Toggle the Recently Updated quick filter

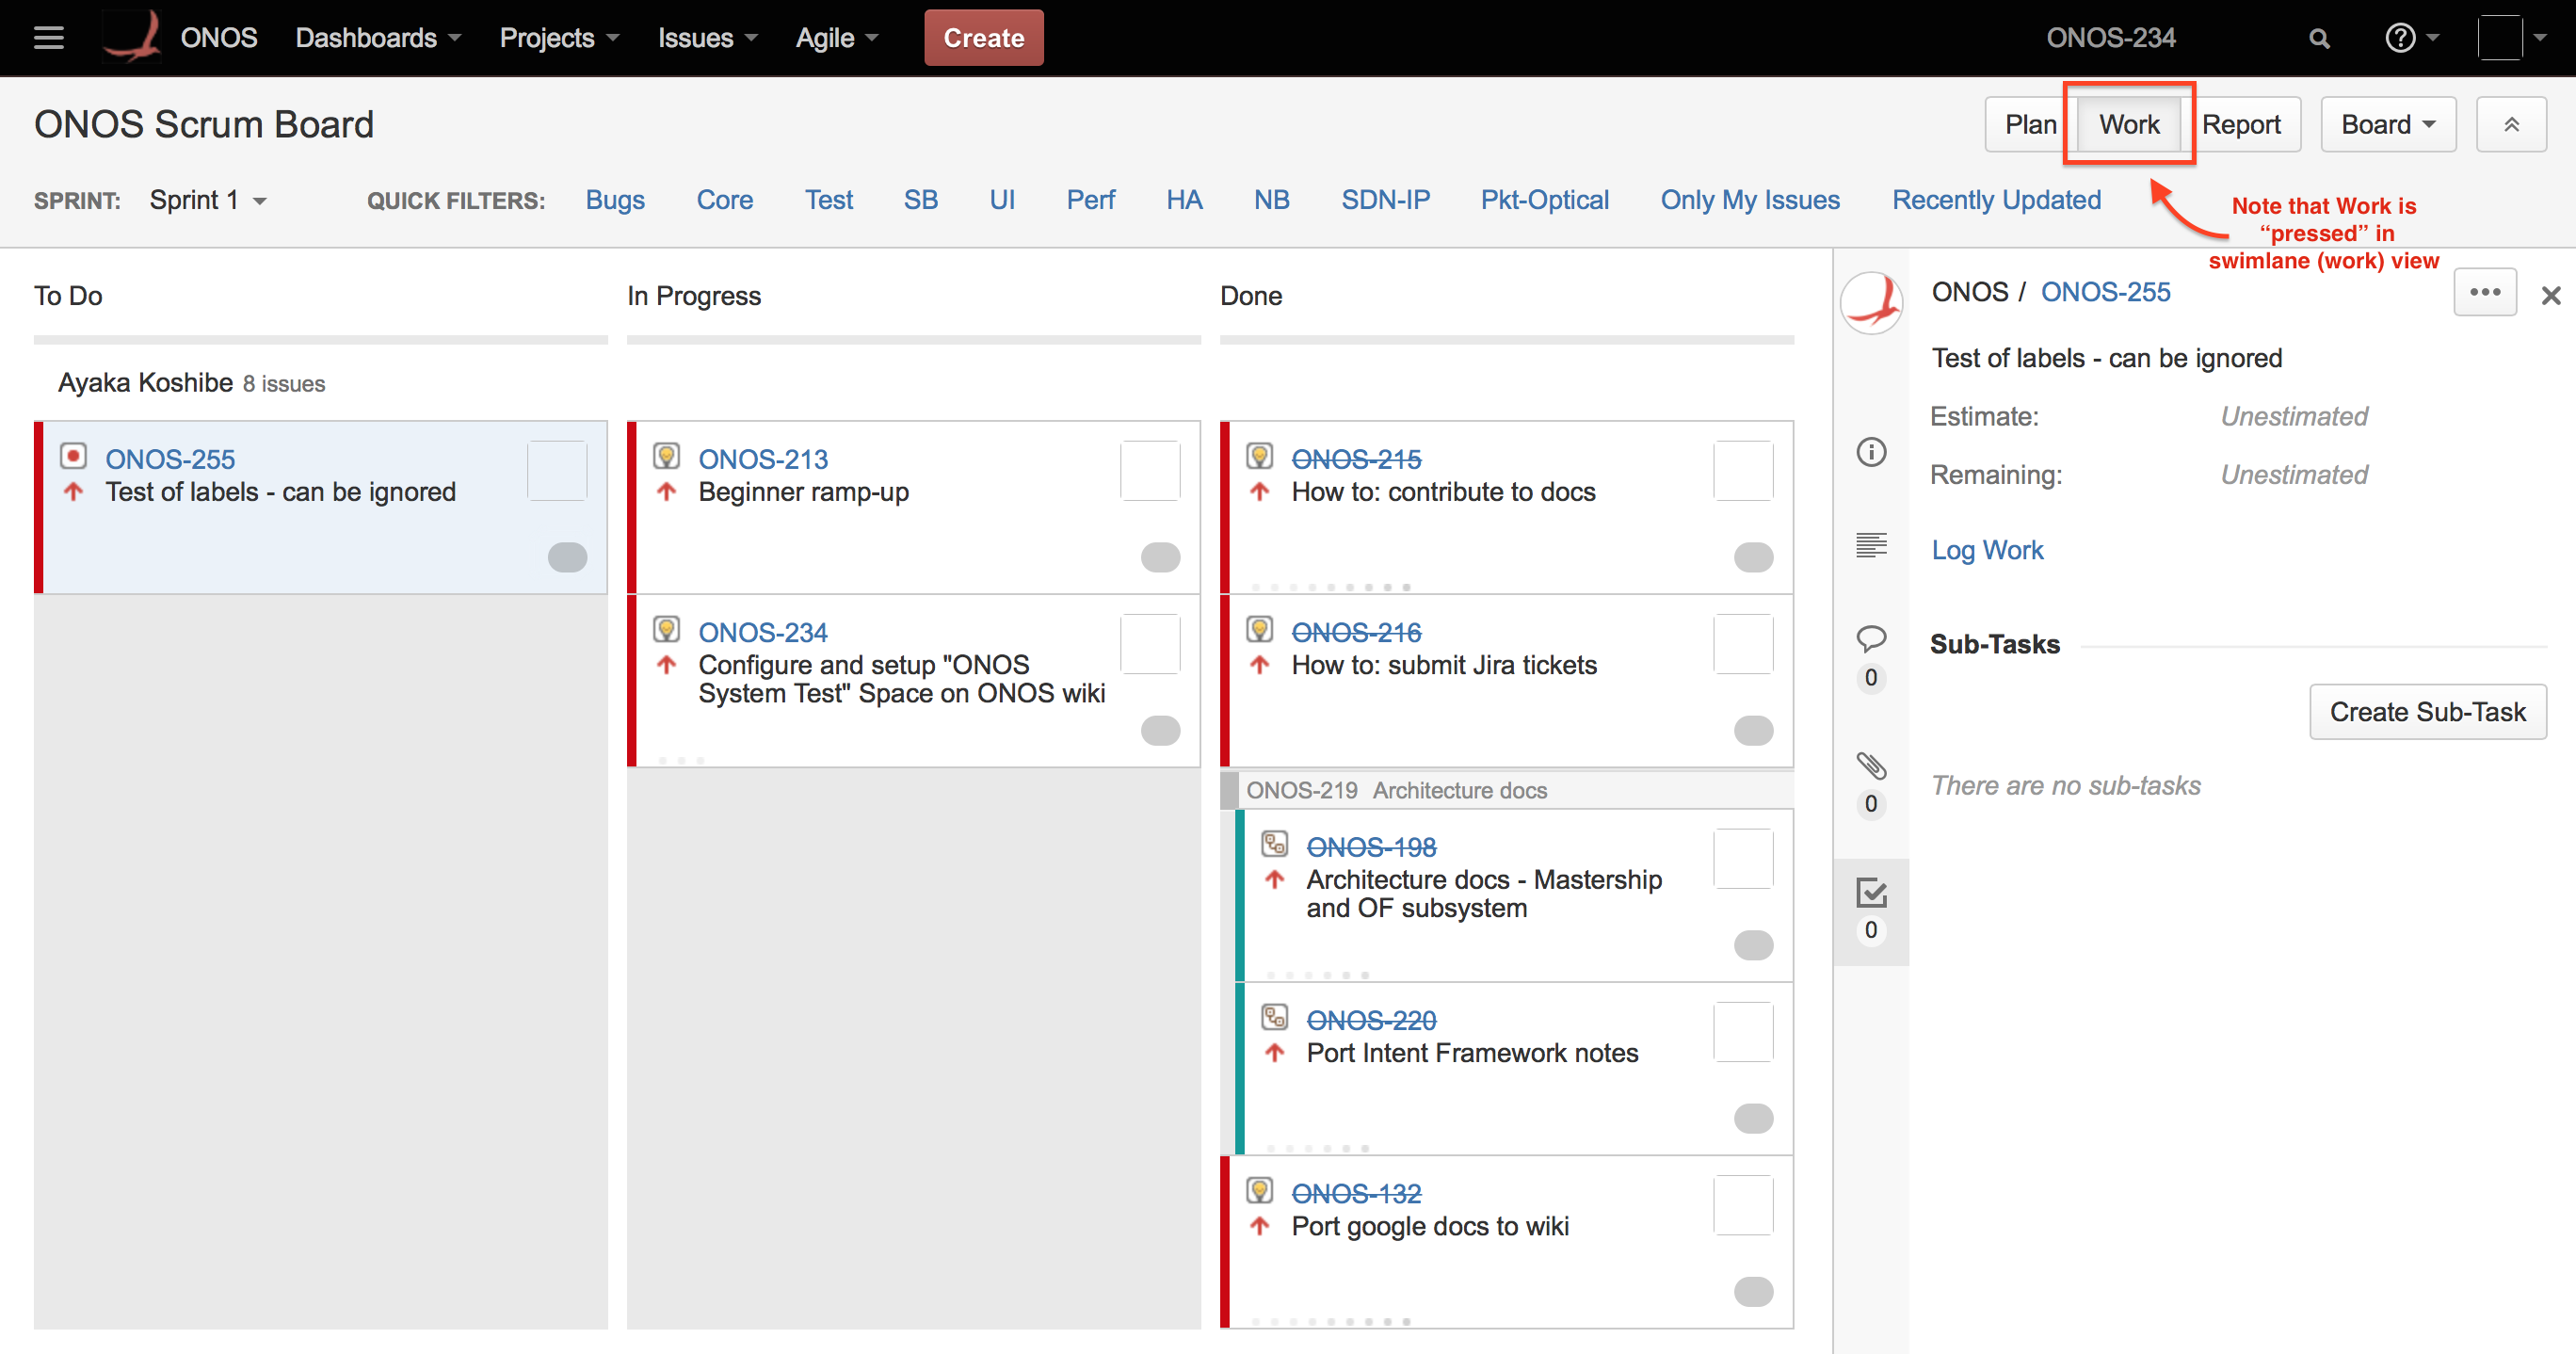click(x=1996, y=200)
